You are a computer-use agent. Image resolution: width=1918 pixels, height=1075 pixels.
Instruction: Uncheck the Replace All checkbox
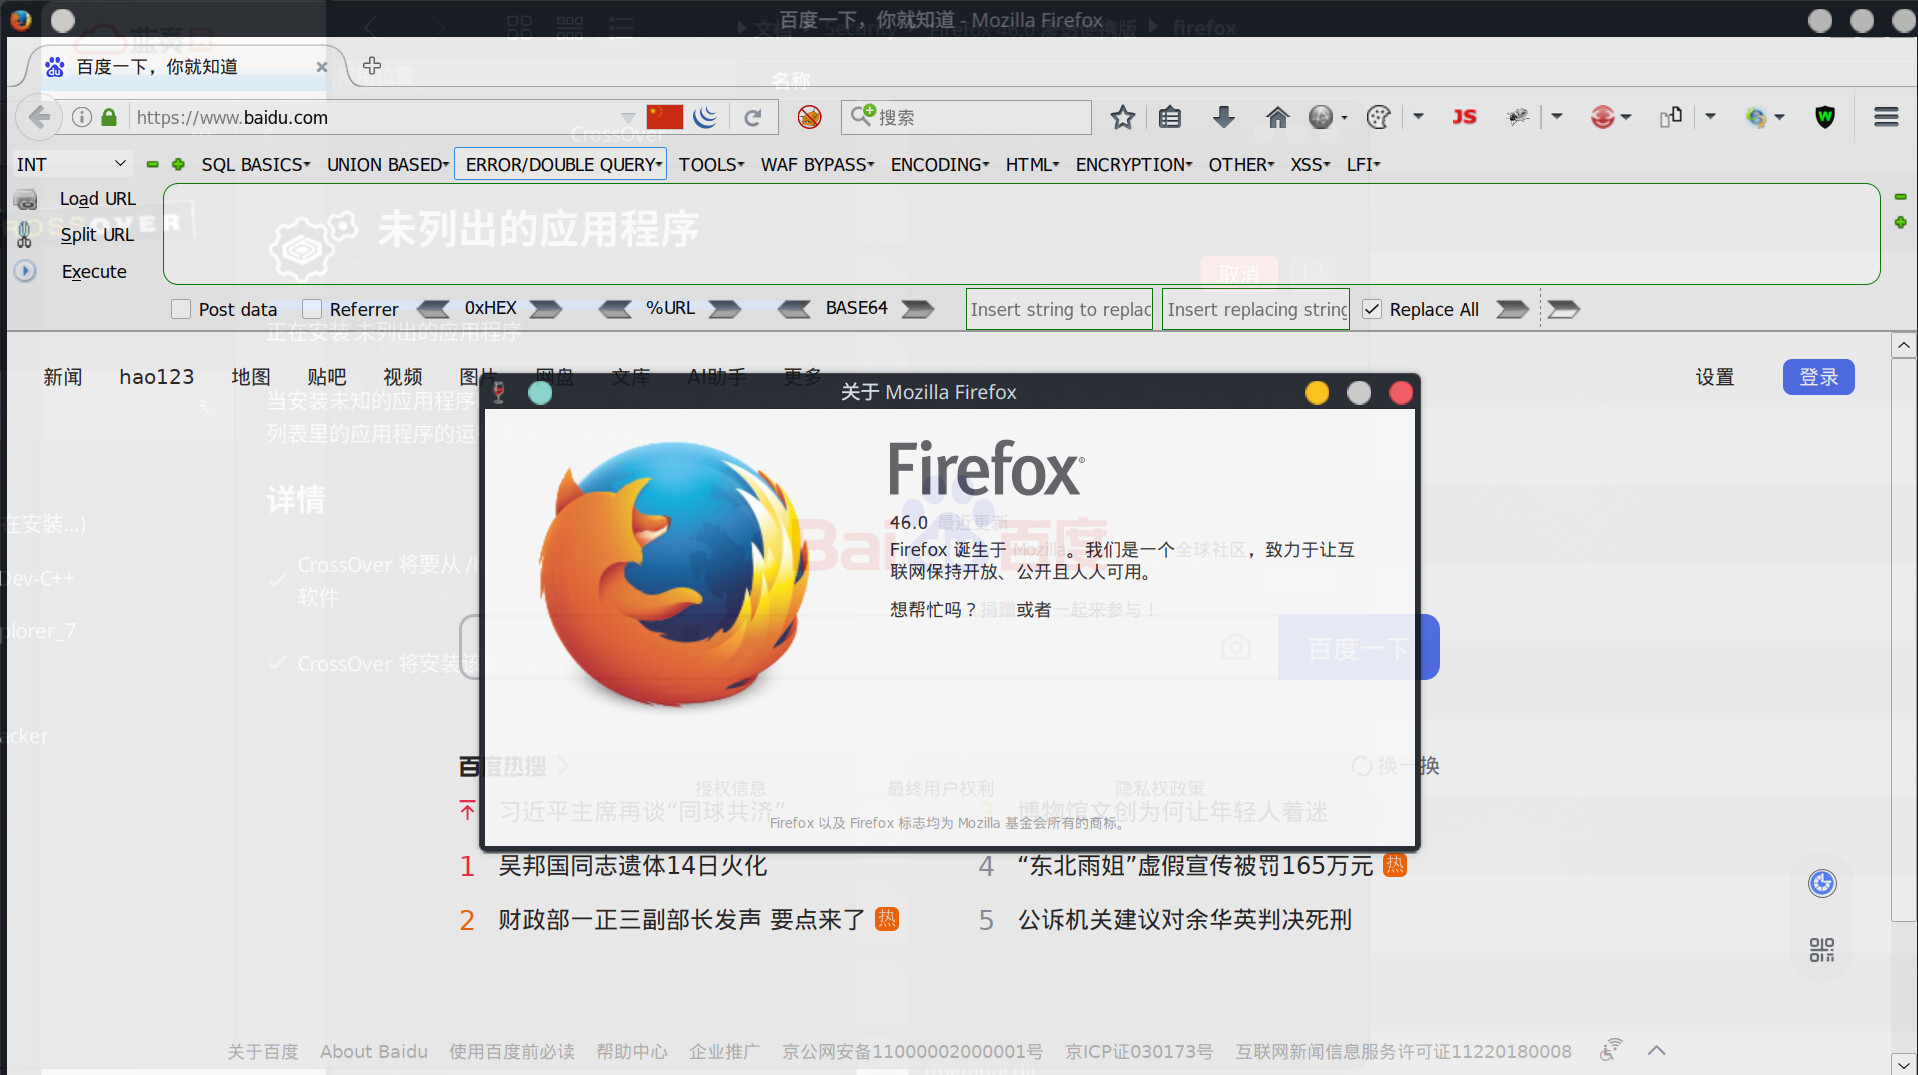point(1372,309)
